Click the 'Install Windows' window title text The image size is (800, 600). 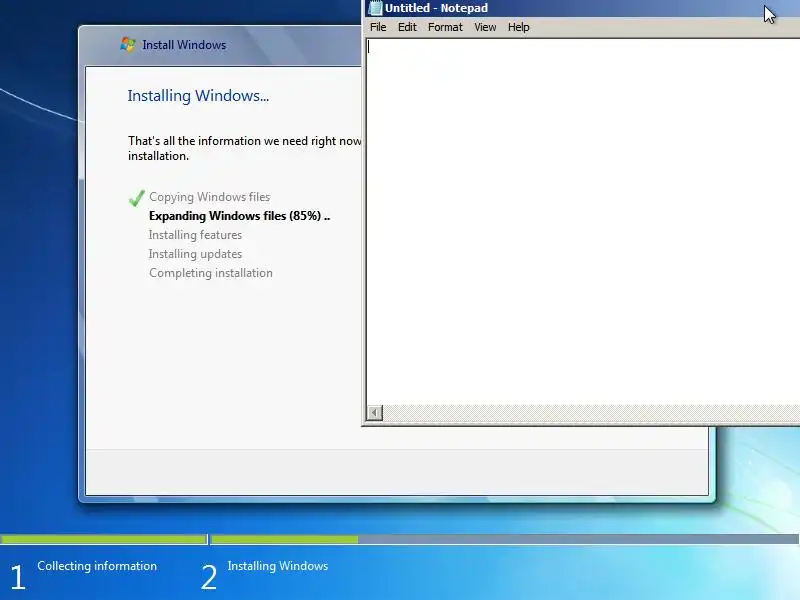click(x=184, y=45)
